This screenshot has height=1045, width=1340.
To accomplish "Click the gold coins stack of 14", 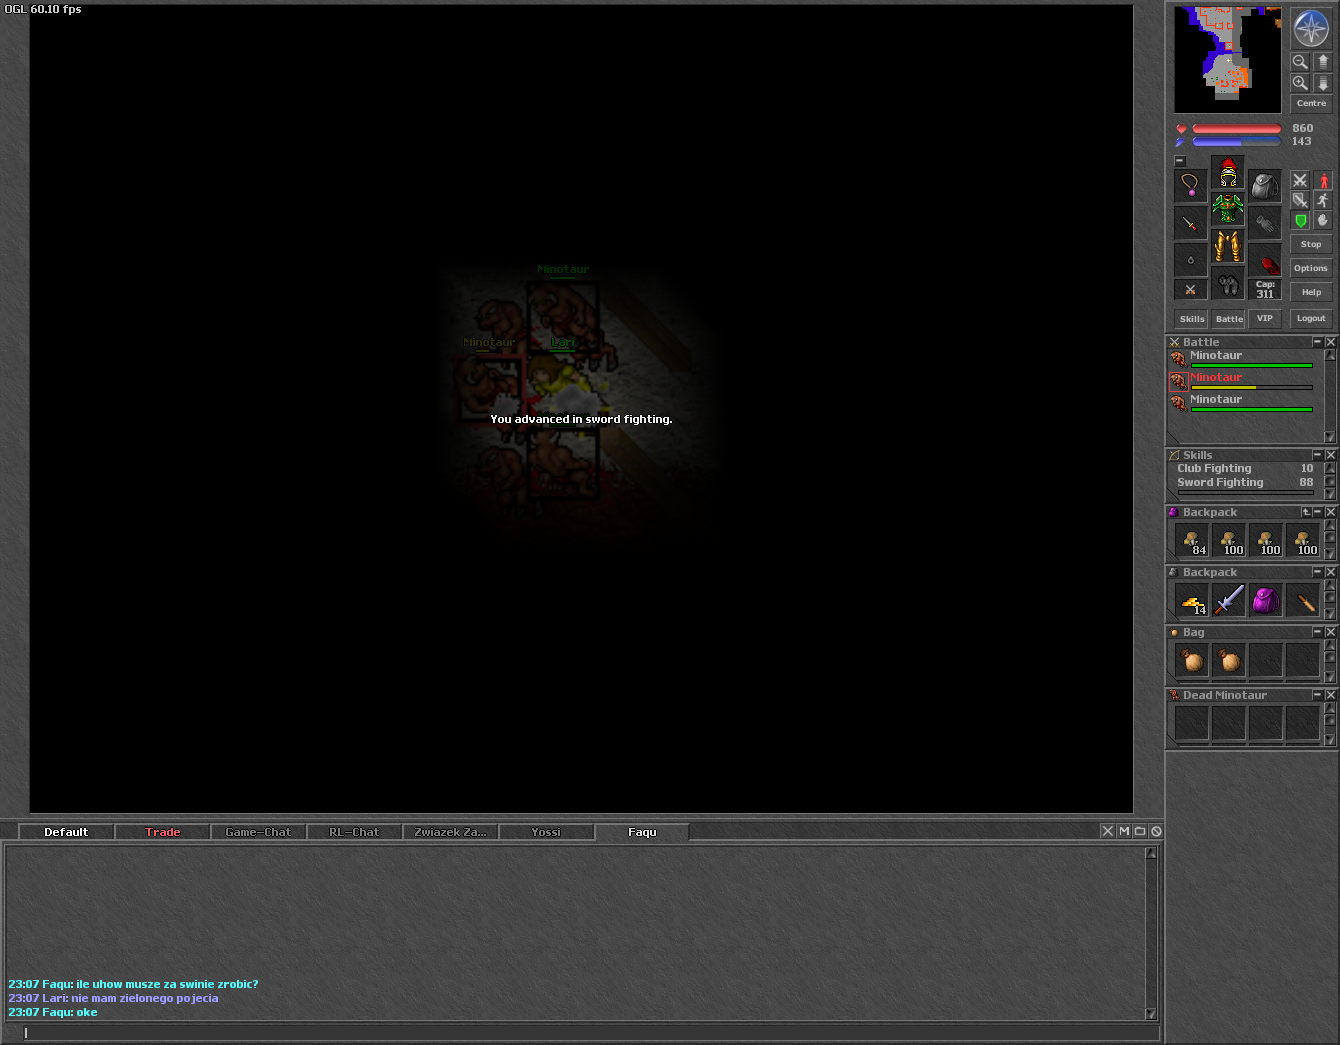I will point(1192,600).
